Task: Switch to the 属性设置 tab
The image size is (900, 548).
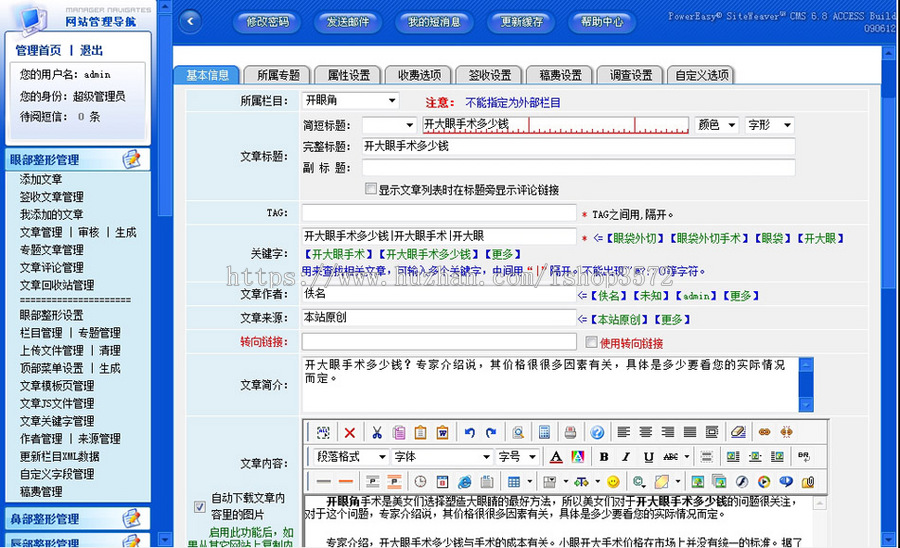Action: click(349, 75)
